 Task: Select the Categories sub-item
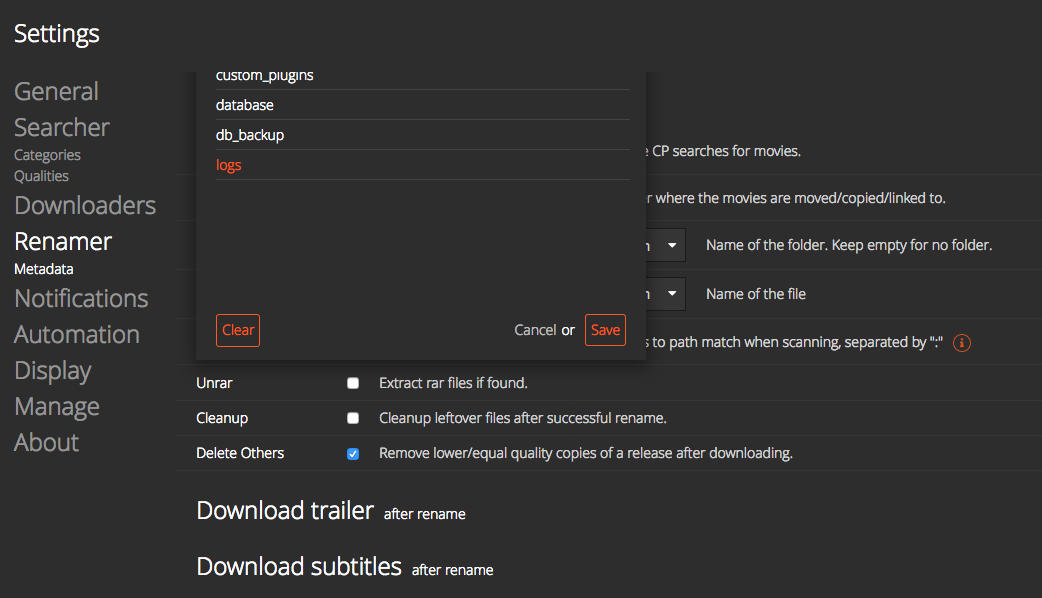(47, 155)
